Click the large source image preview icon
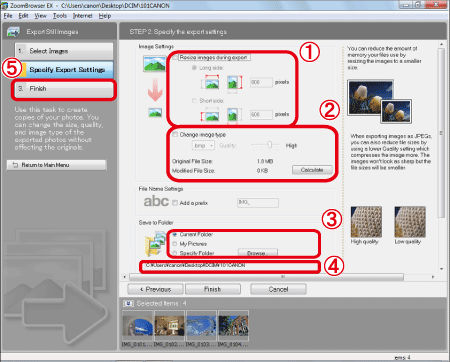 pyautogui.click(x=154, y=64)
